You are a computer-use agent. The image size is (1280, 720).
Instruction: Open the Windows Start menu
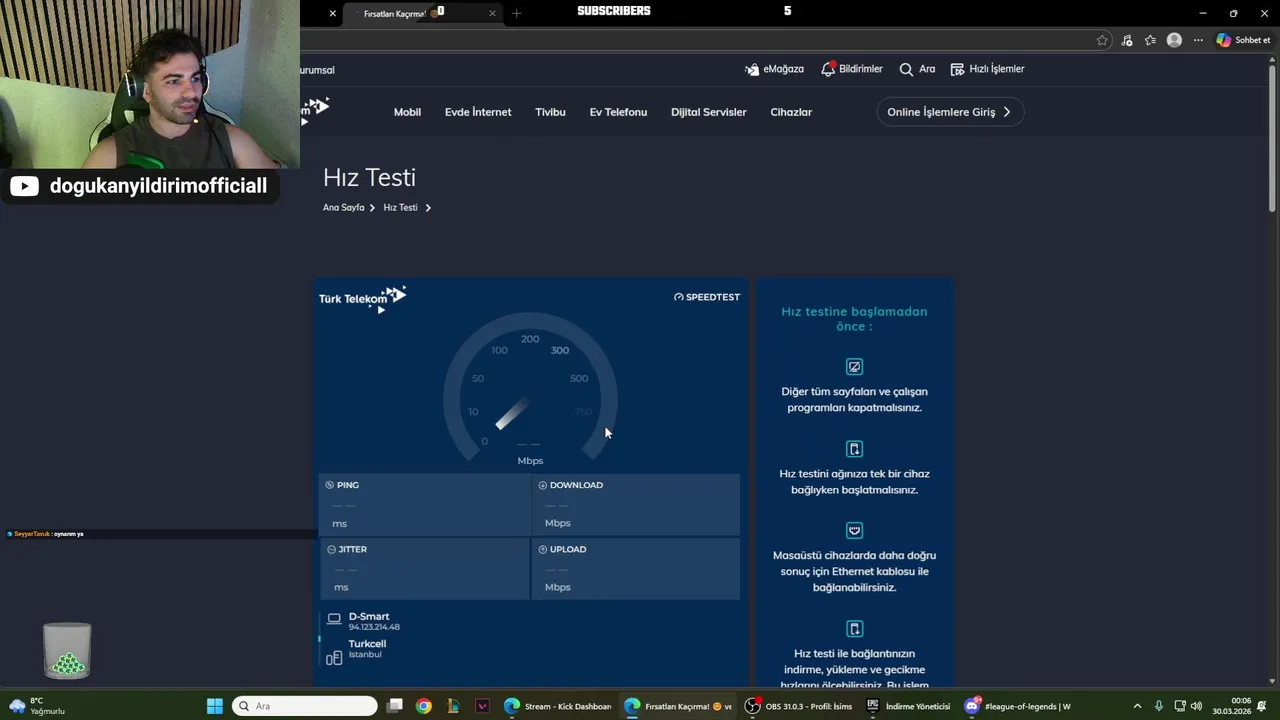[214, 706]
